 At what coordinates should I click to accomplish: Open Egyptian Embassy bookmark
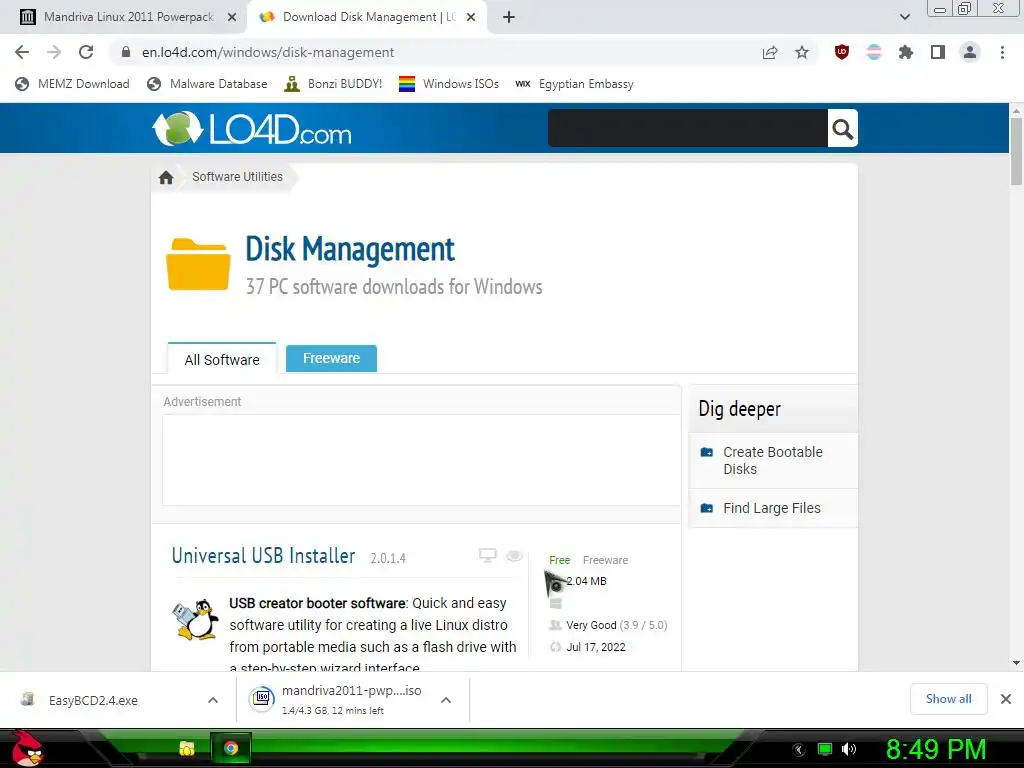click(575, 84)
